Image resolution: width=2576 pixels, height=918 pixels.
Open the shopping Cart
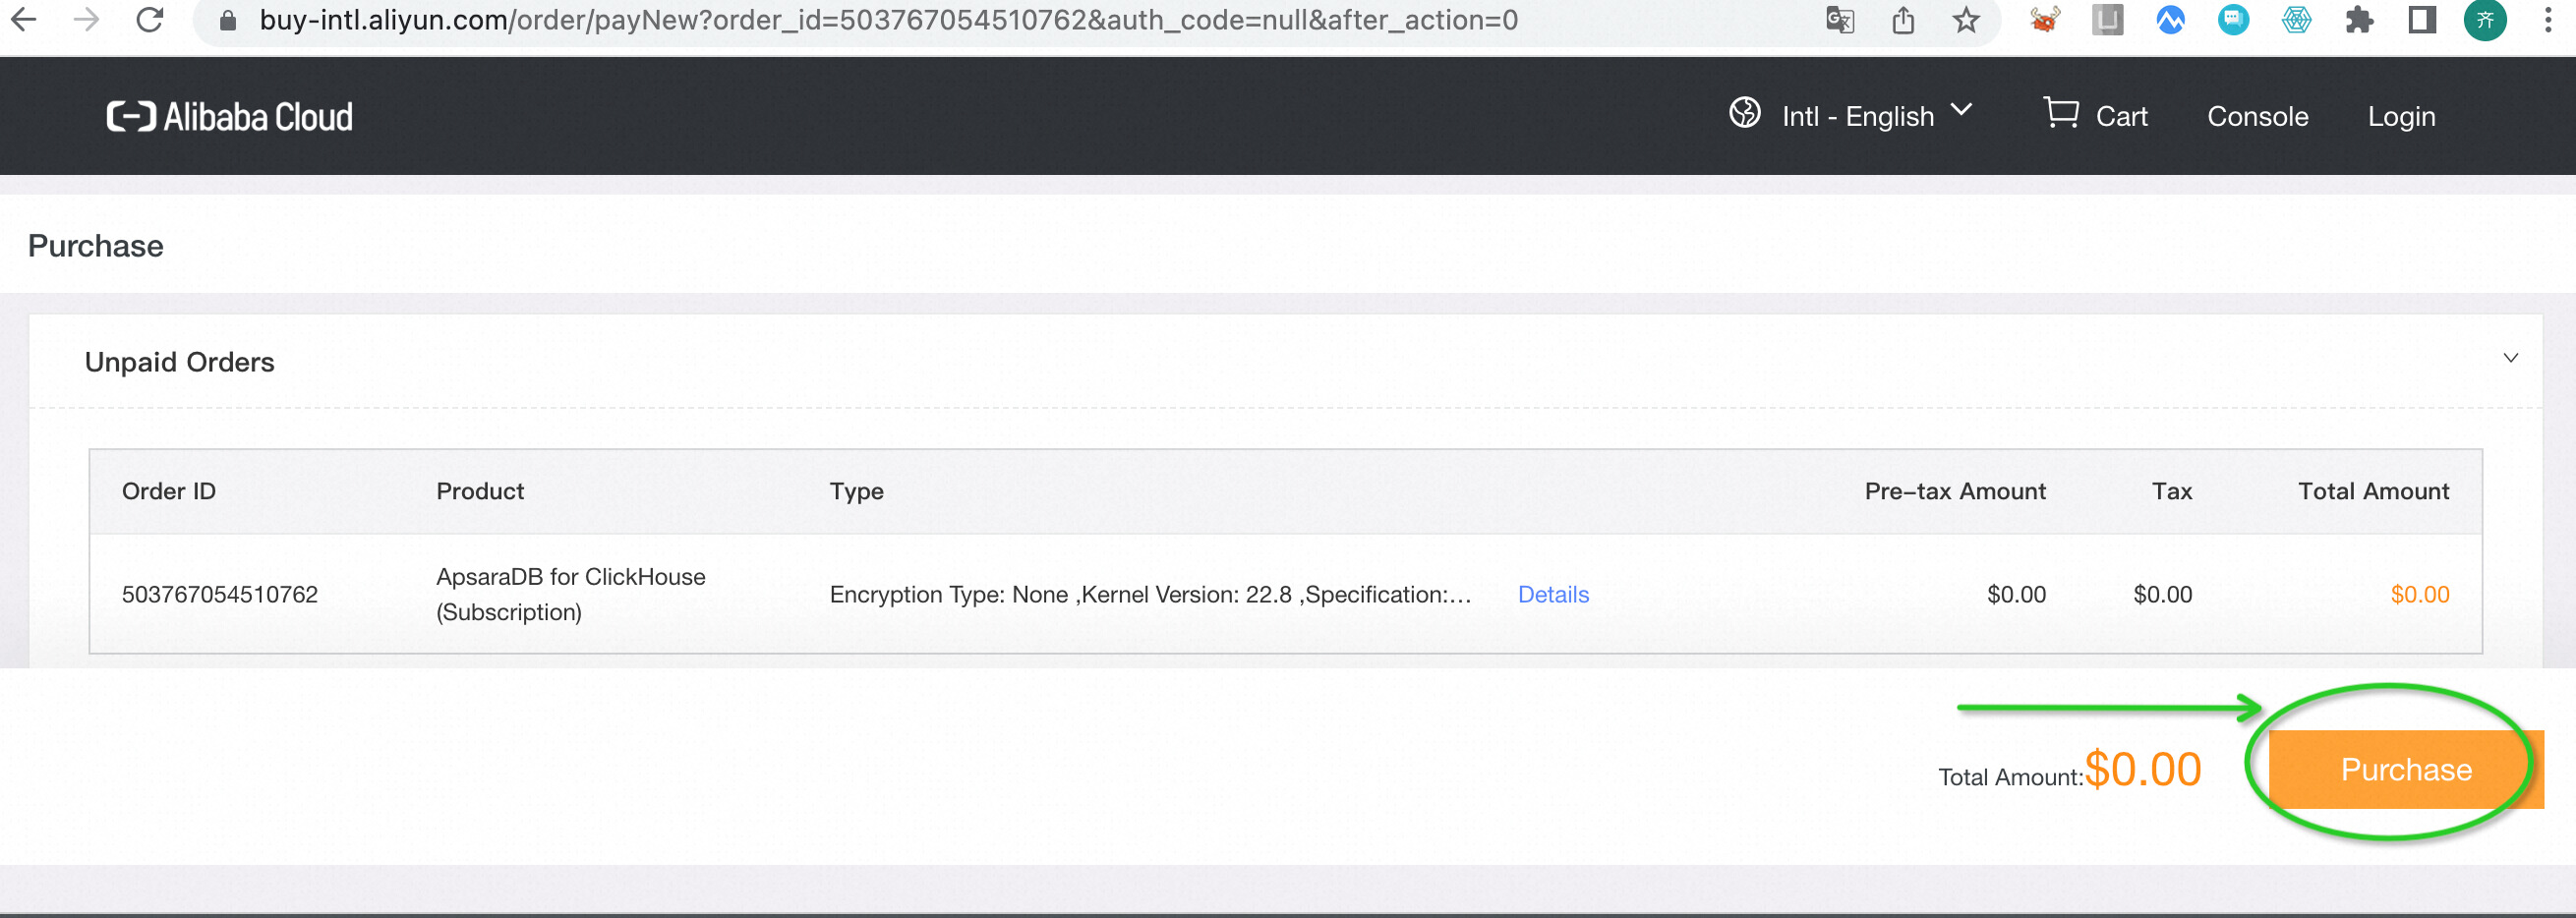(x=2095, y=116)
